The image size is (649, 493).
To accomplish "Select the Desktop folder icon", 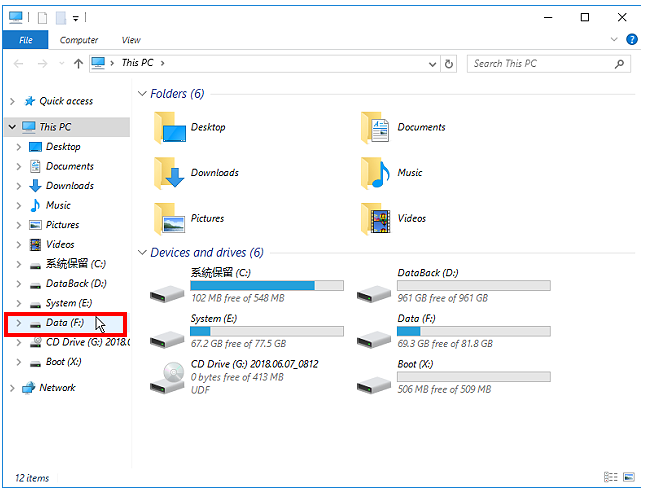I will point(170,127).
